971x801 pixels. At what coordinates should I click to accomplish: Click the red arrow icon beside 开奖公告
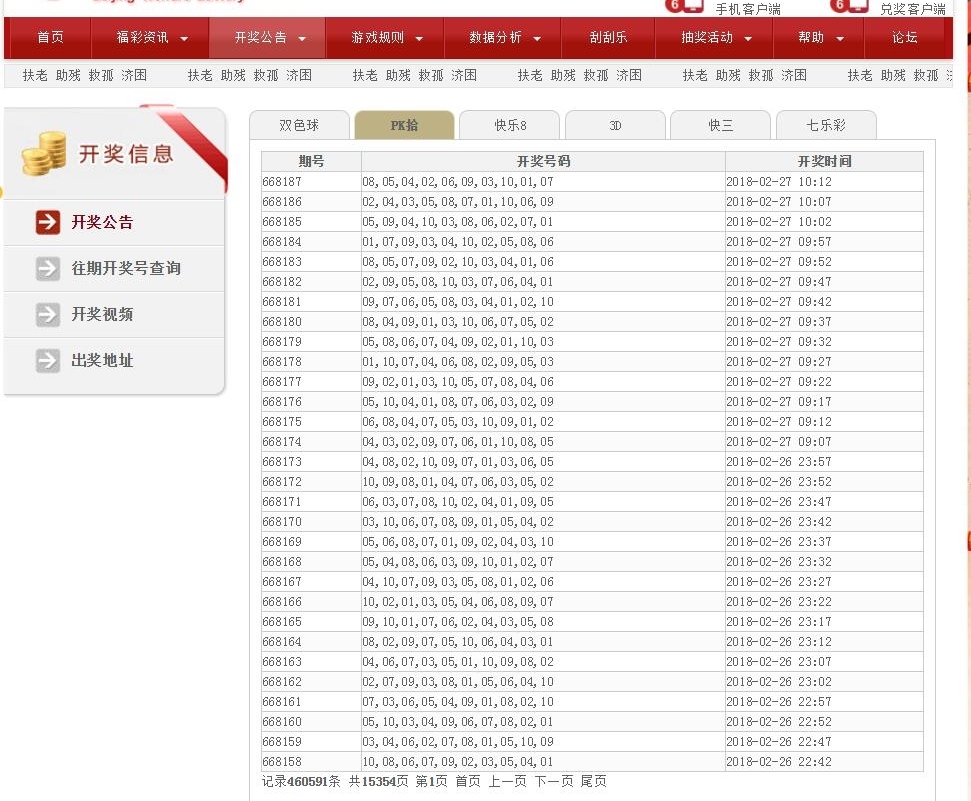click(48, 222)
